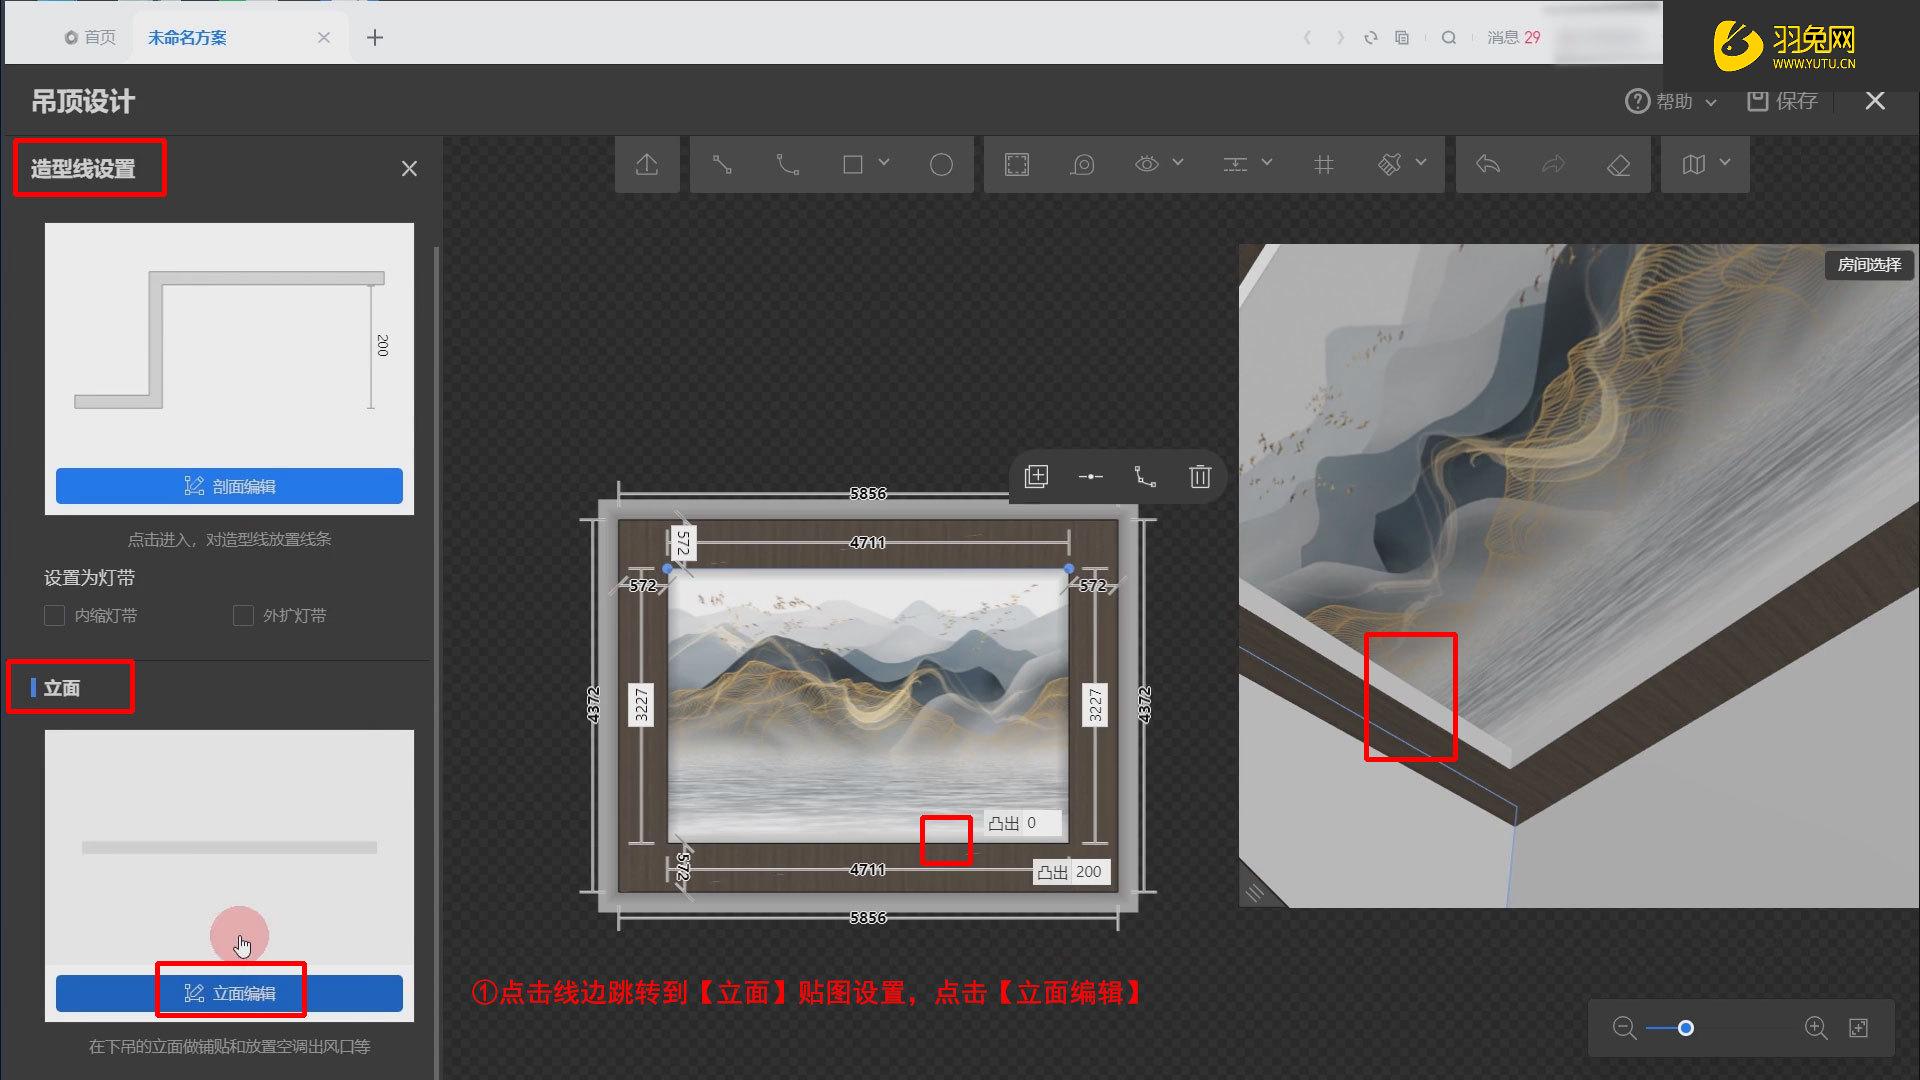Open the 消息 29 notifications
1920x1080 pixels.
coord(1513,38)
